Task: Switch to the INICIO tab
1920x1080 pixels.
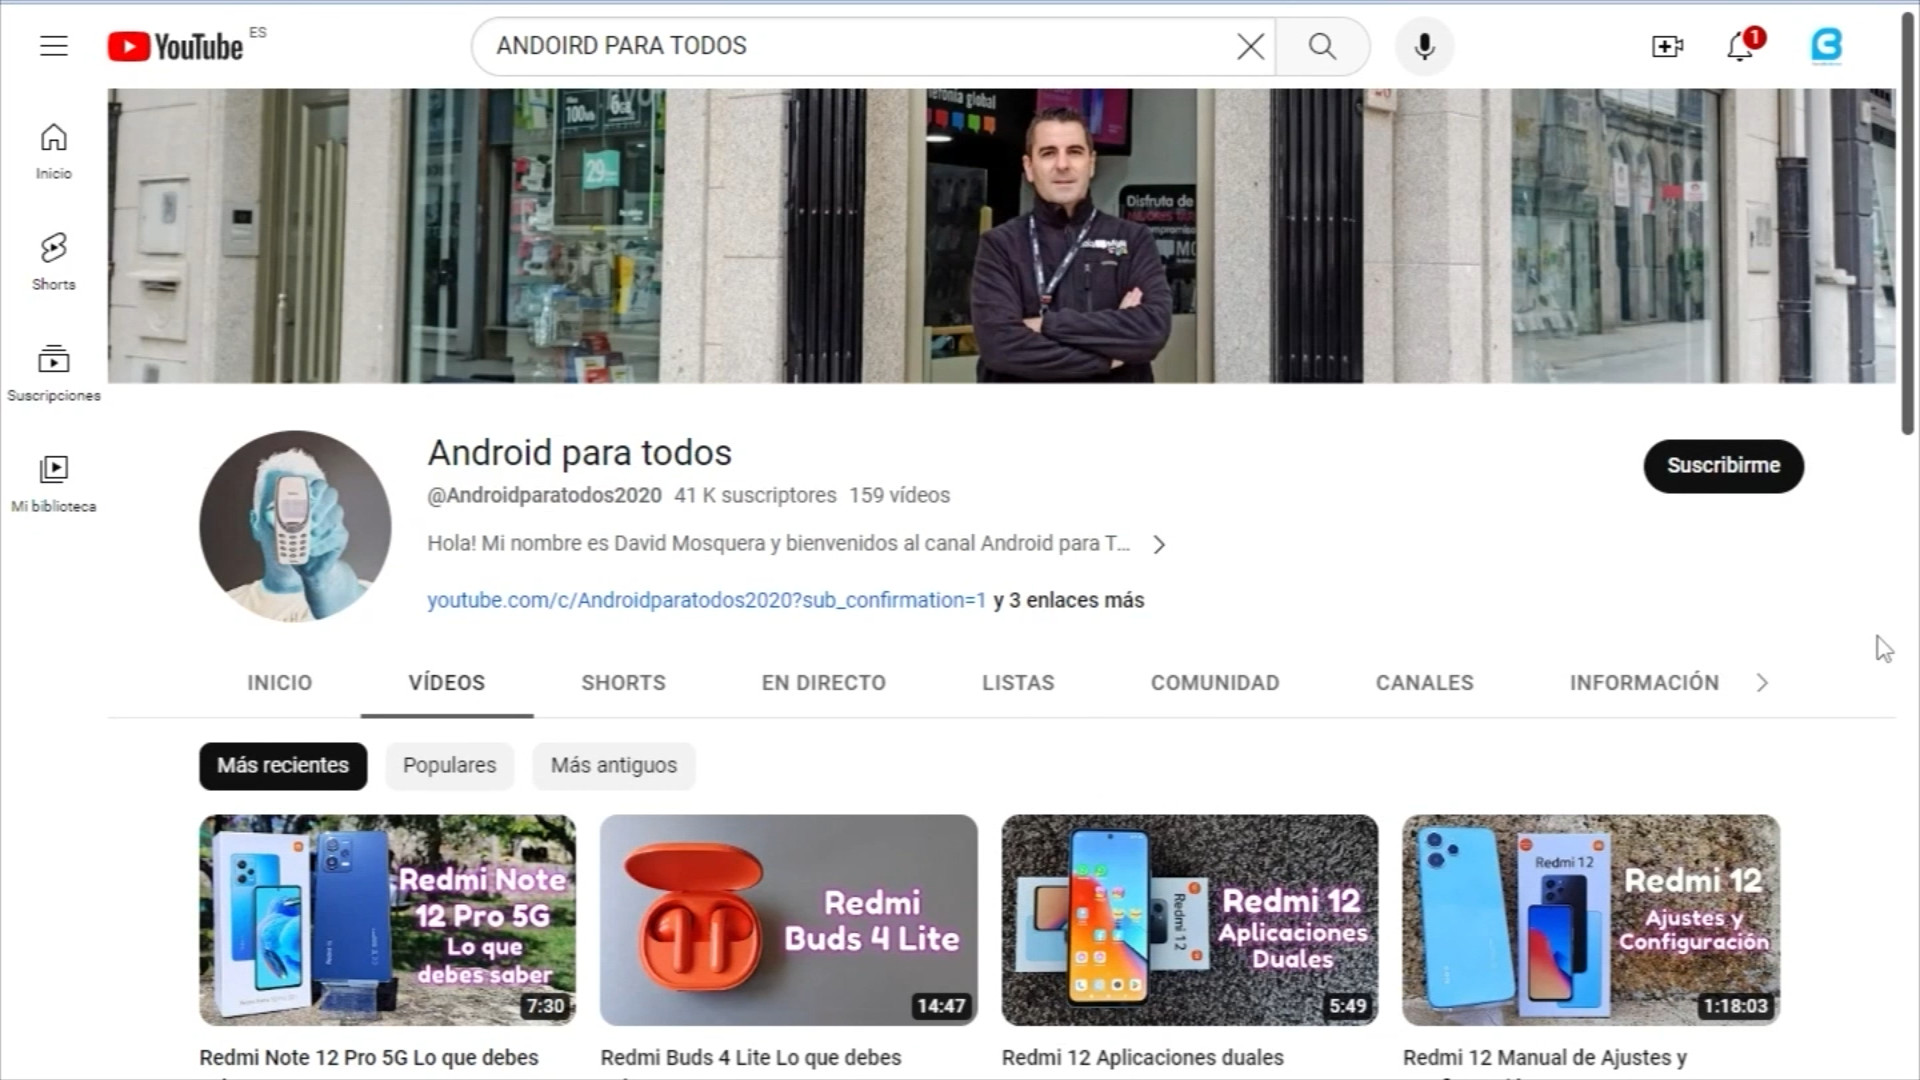Action: point(280,682)
